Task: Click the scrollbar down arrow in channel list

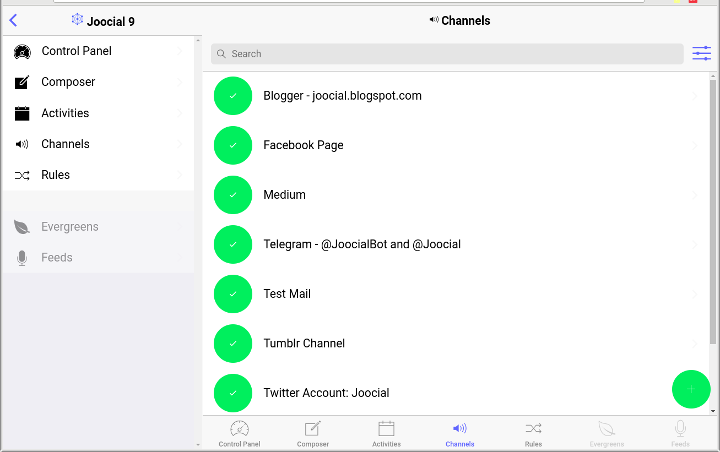Action: click(713, 411)
